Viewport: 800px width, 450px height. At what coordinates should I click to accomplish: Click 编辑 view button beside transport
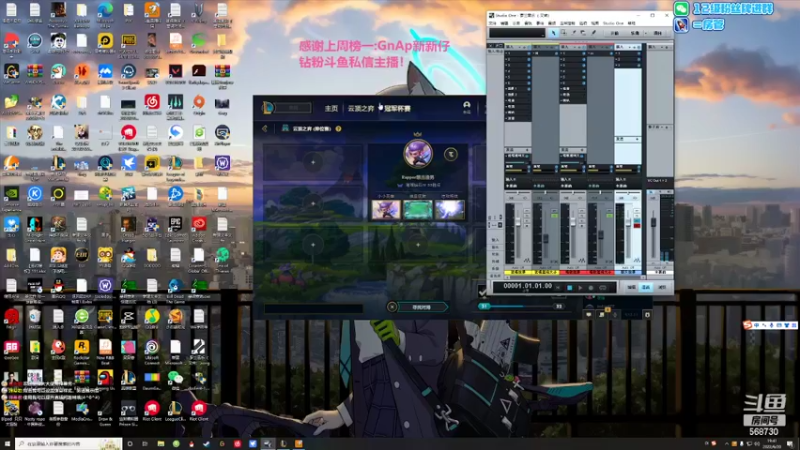(631, 287)
